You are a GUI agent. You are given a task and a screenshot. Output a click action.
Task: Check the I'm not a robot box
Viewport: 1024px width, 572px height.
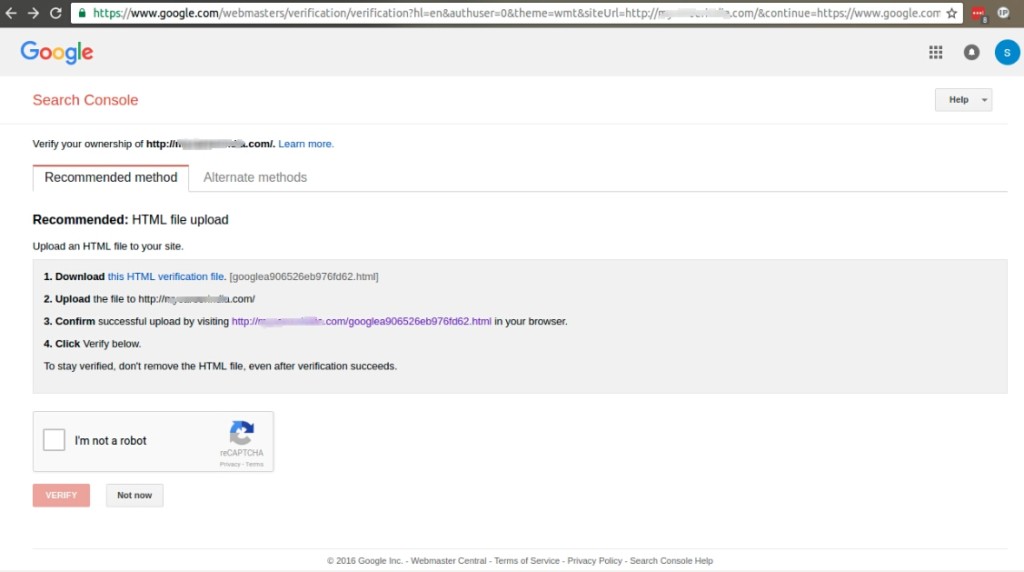tap(55, 440)
